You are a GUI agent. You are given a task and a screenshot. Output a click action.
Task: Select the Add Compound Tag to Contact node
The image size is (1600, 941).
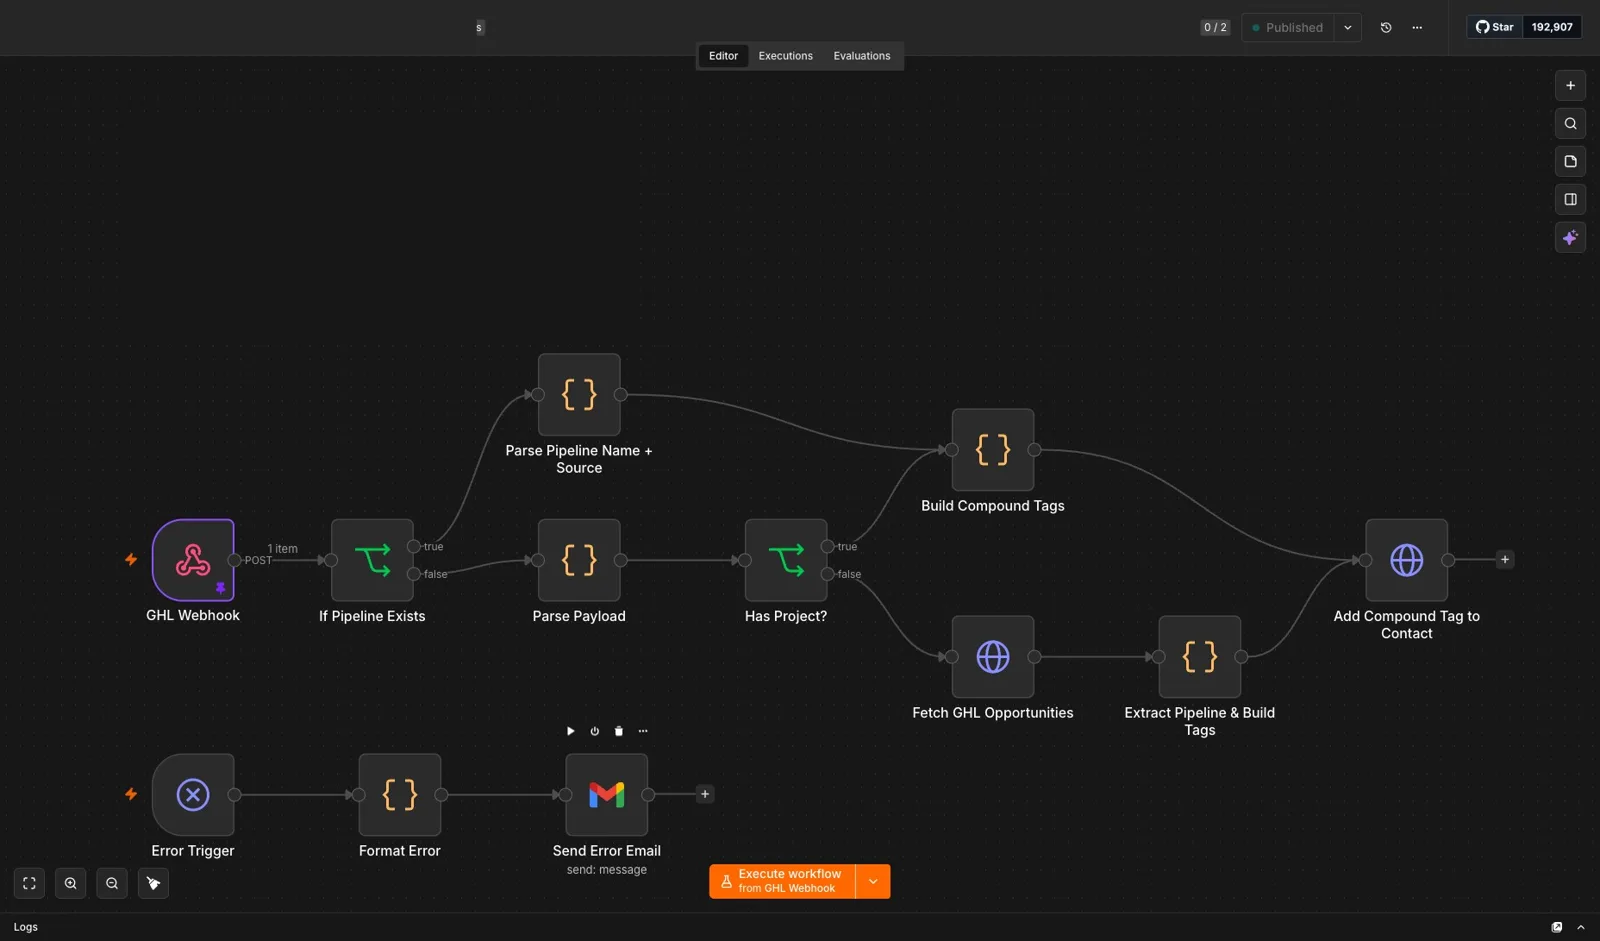1407,560
